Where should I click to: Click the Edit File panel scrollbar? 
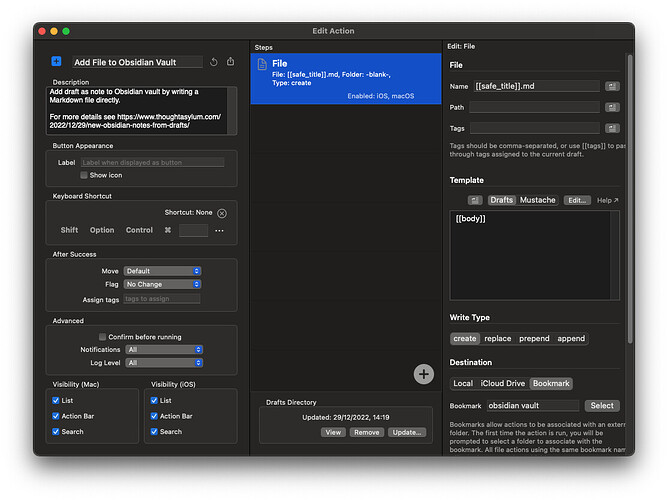(630, 198)
